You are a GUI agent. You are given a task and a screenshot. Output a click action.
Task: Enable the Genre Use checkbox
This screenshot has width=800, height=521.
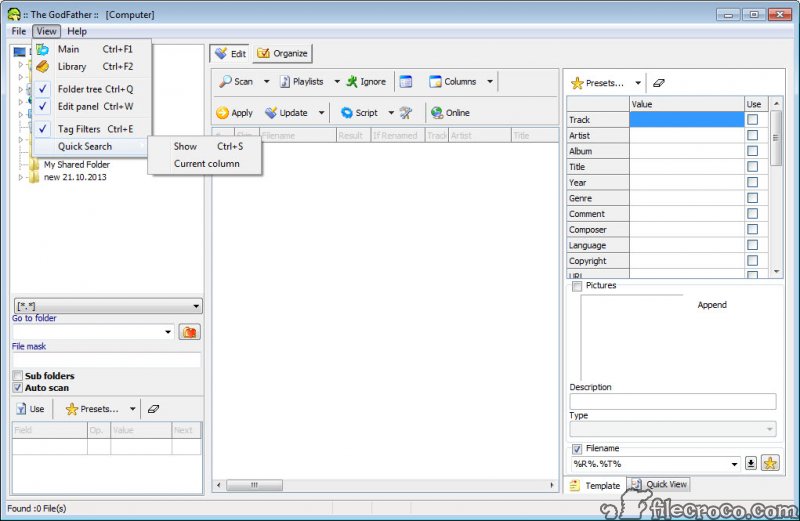pyautogui.click(x=752, y=198)
